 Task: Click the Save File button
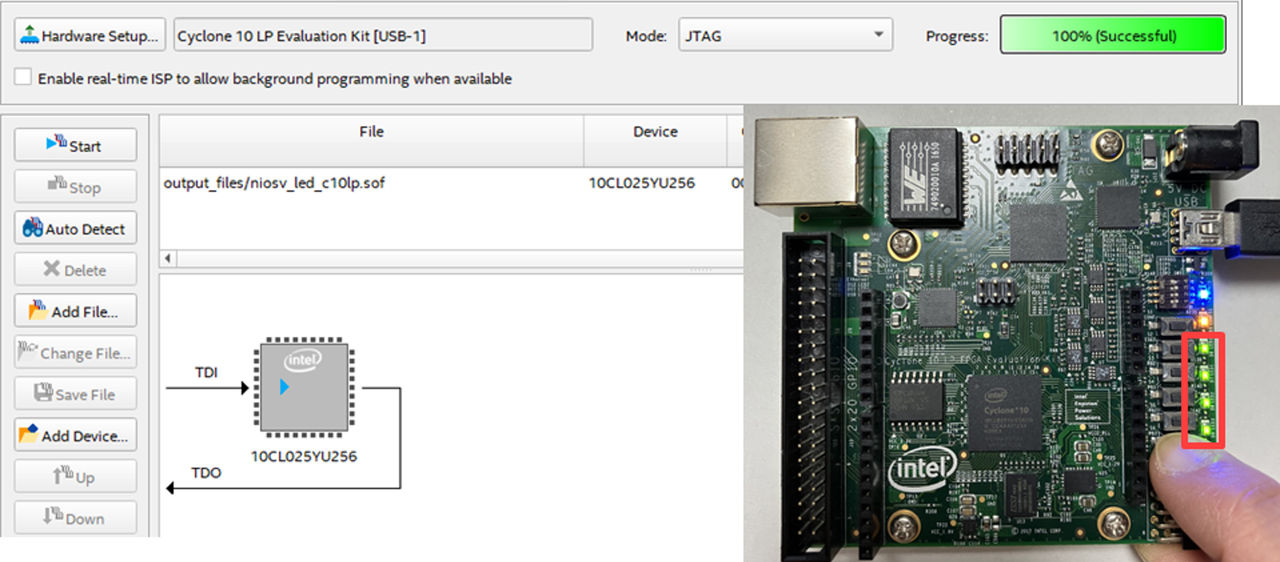[x=75, y=394]
